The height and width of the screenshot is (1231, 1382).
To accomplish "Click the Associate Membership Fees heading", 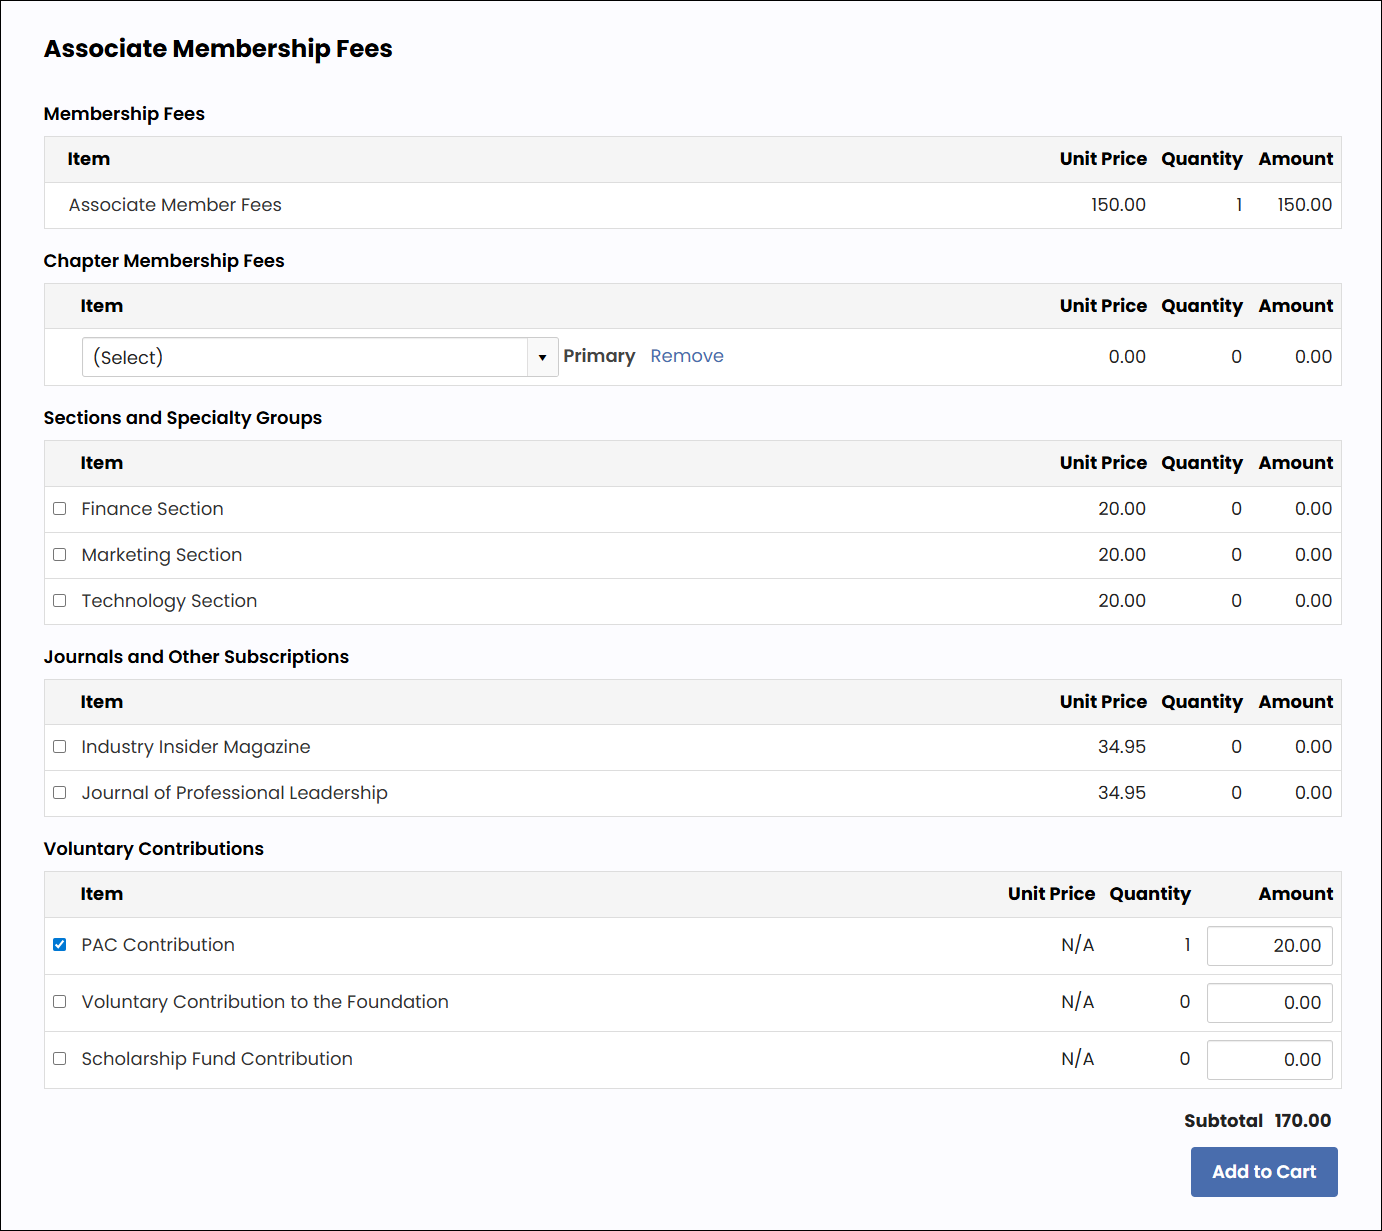I will tap(218, 49).
